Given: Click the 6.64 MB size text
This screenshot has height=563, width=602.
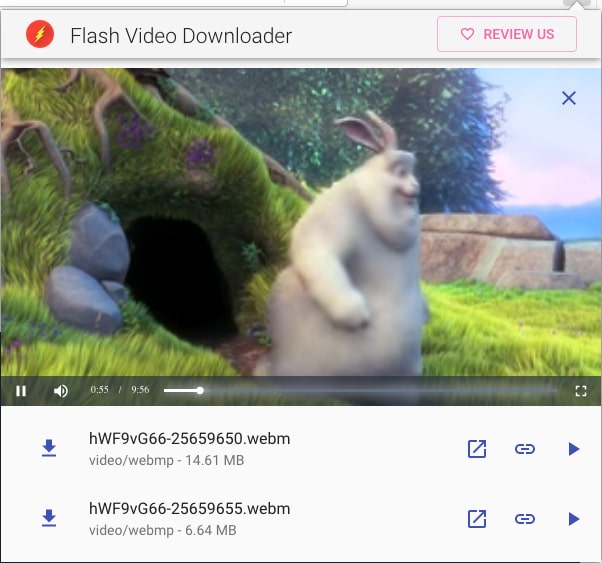Looking at the screenshot, I should pos(211,530).
